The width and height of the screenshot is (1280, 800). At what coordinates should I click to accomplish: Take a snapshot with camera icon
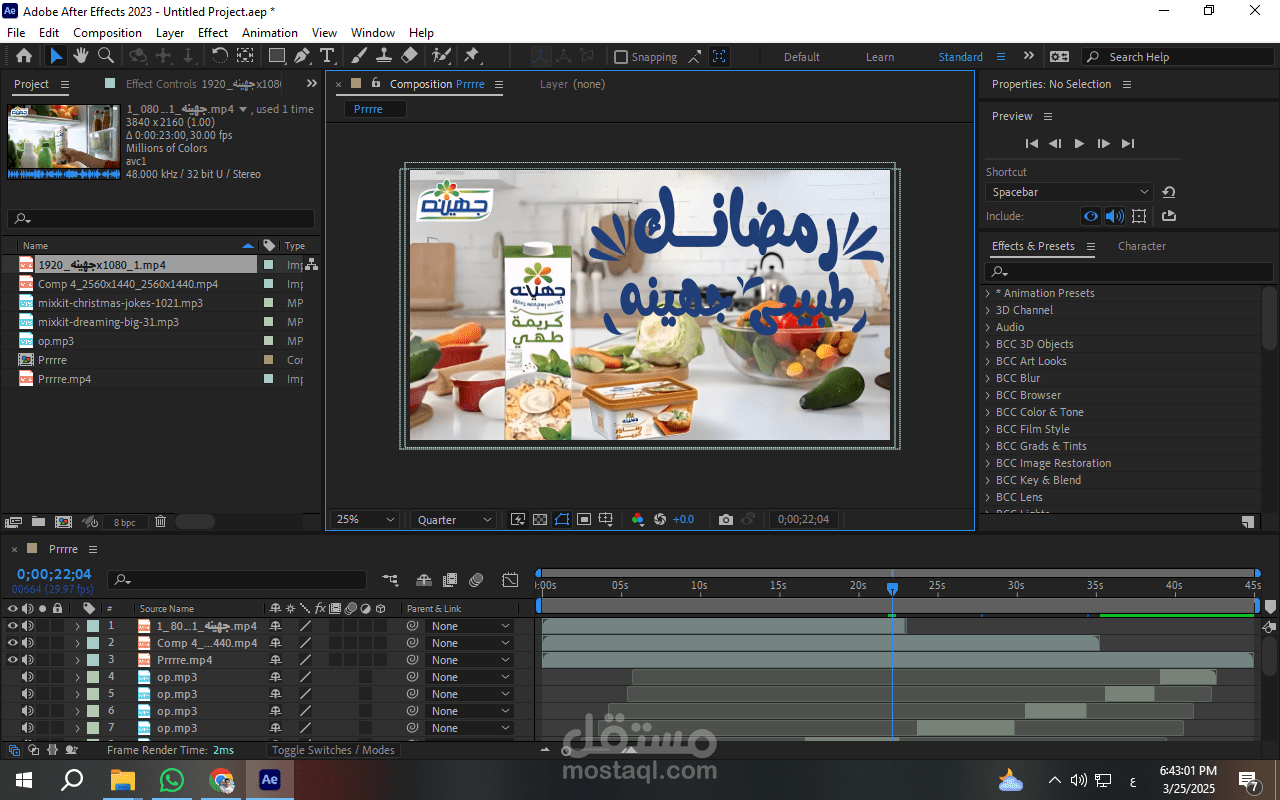pyautogui.click(x=726, y=520)
